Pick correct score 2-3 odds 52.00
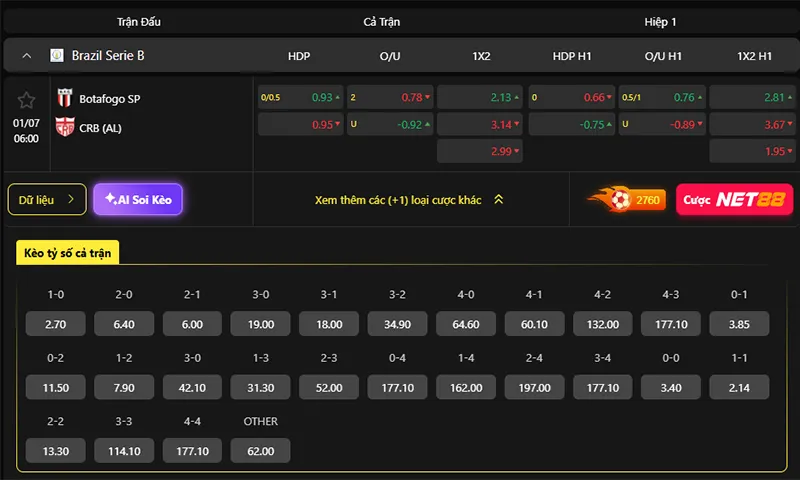800x480 pixels. [x=329, y=388]
